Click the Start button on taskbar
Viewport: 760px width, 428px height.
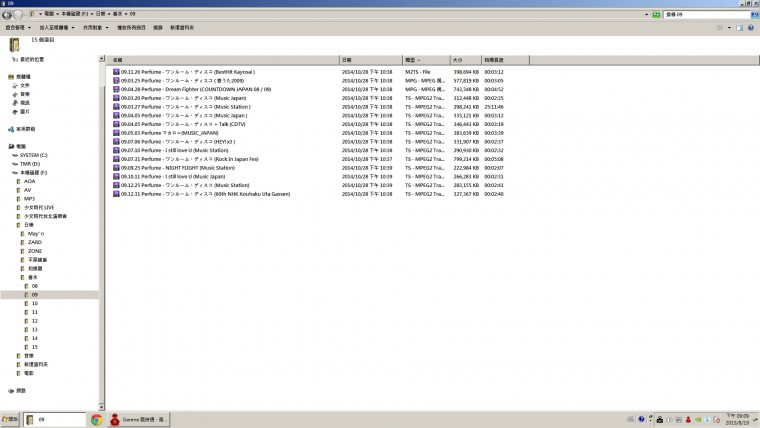(10, 420)
